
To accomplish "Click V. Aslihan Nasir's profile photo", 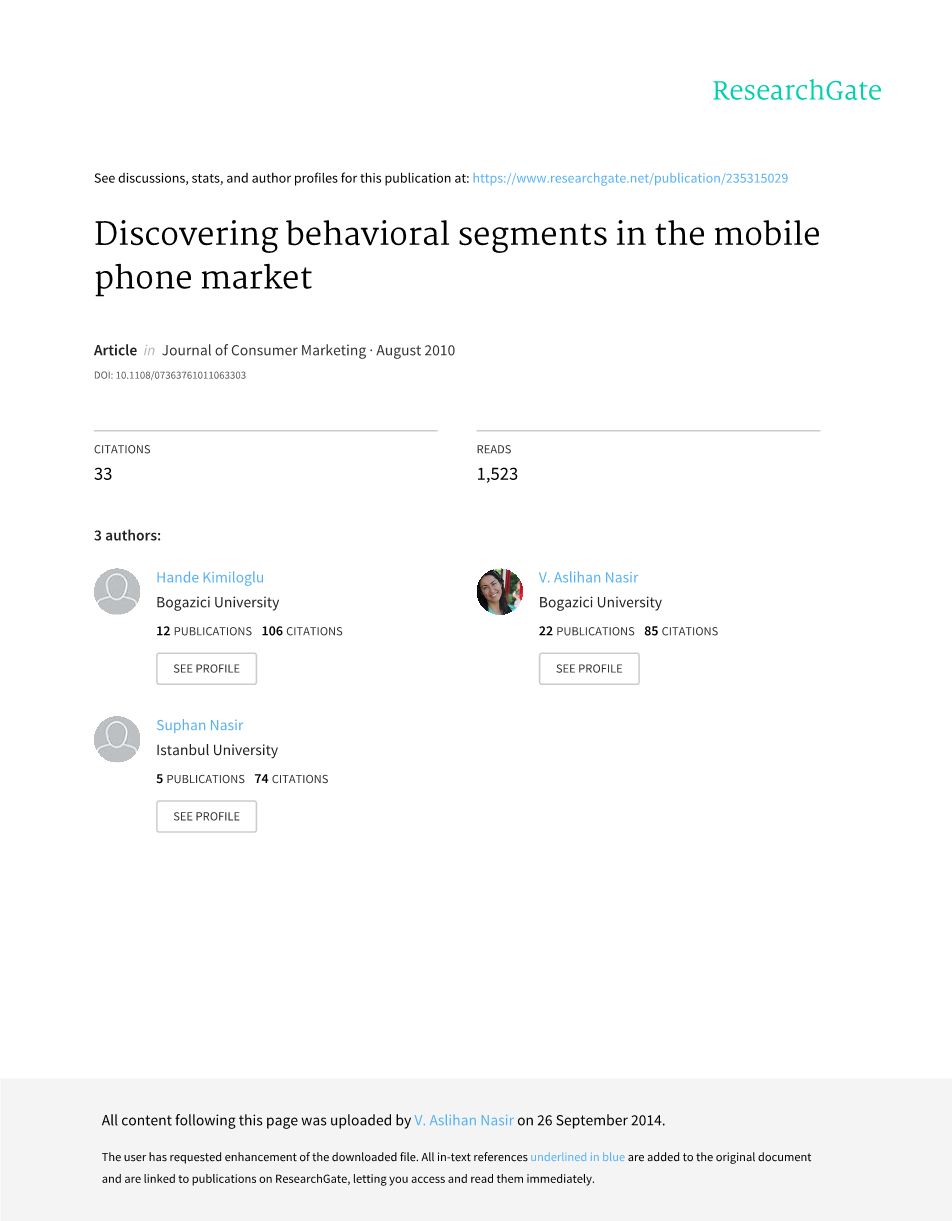I will [x=500, y=592].
